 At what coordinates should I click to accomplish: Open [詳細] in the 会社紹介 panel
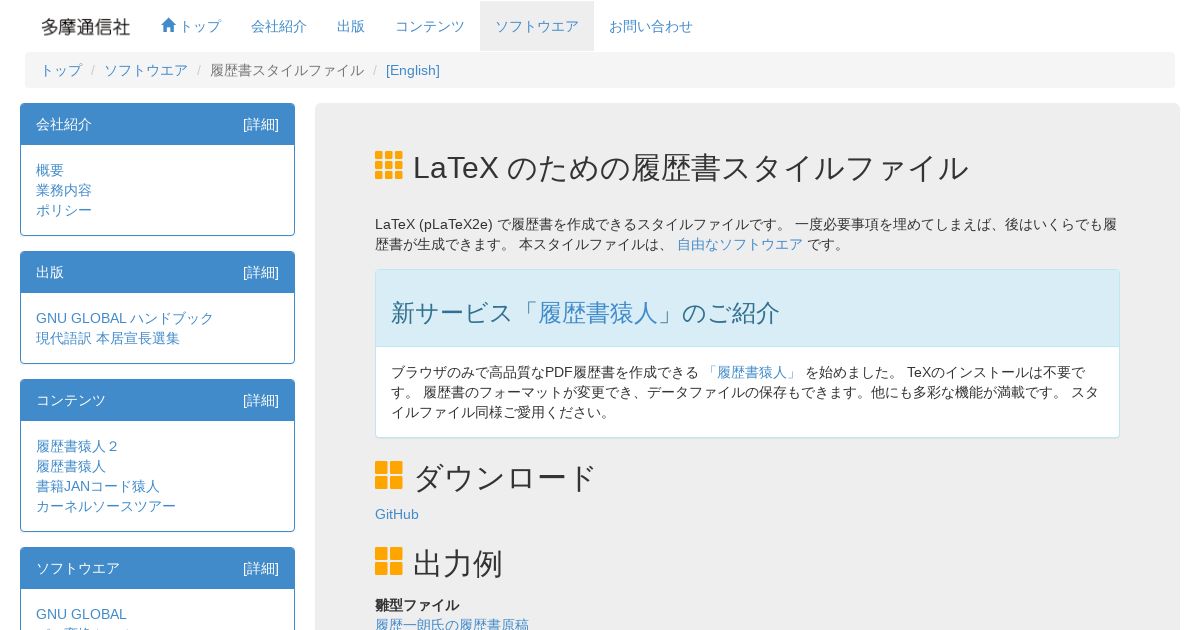click(261, 124)
